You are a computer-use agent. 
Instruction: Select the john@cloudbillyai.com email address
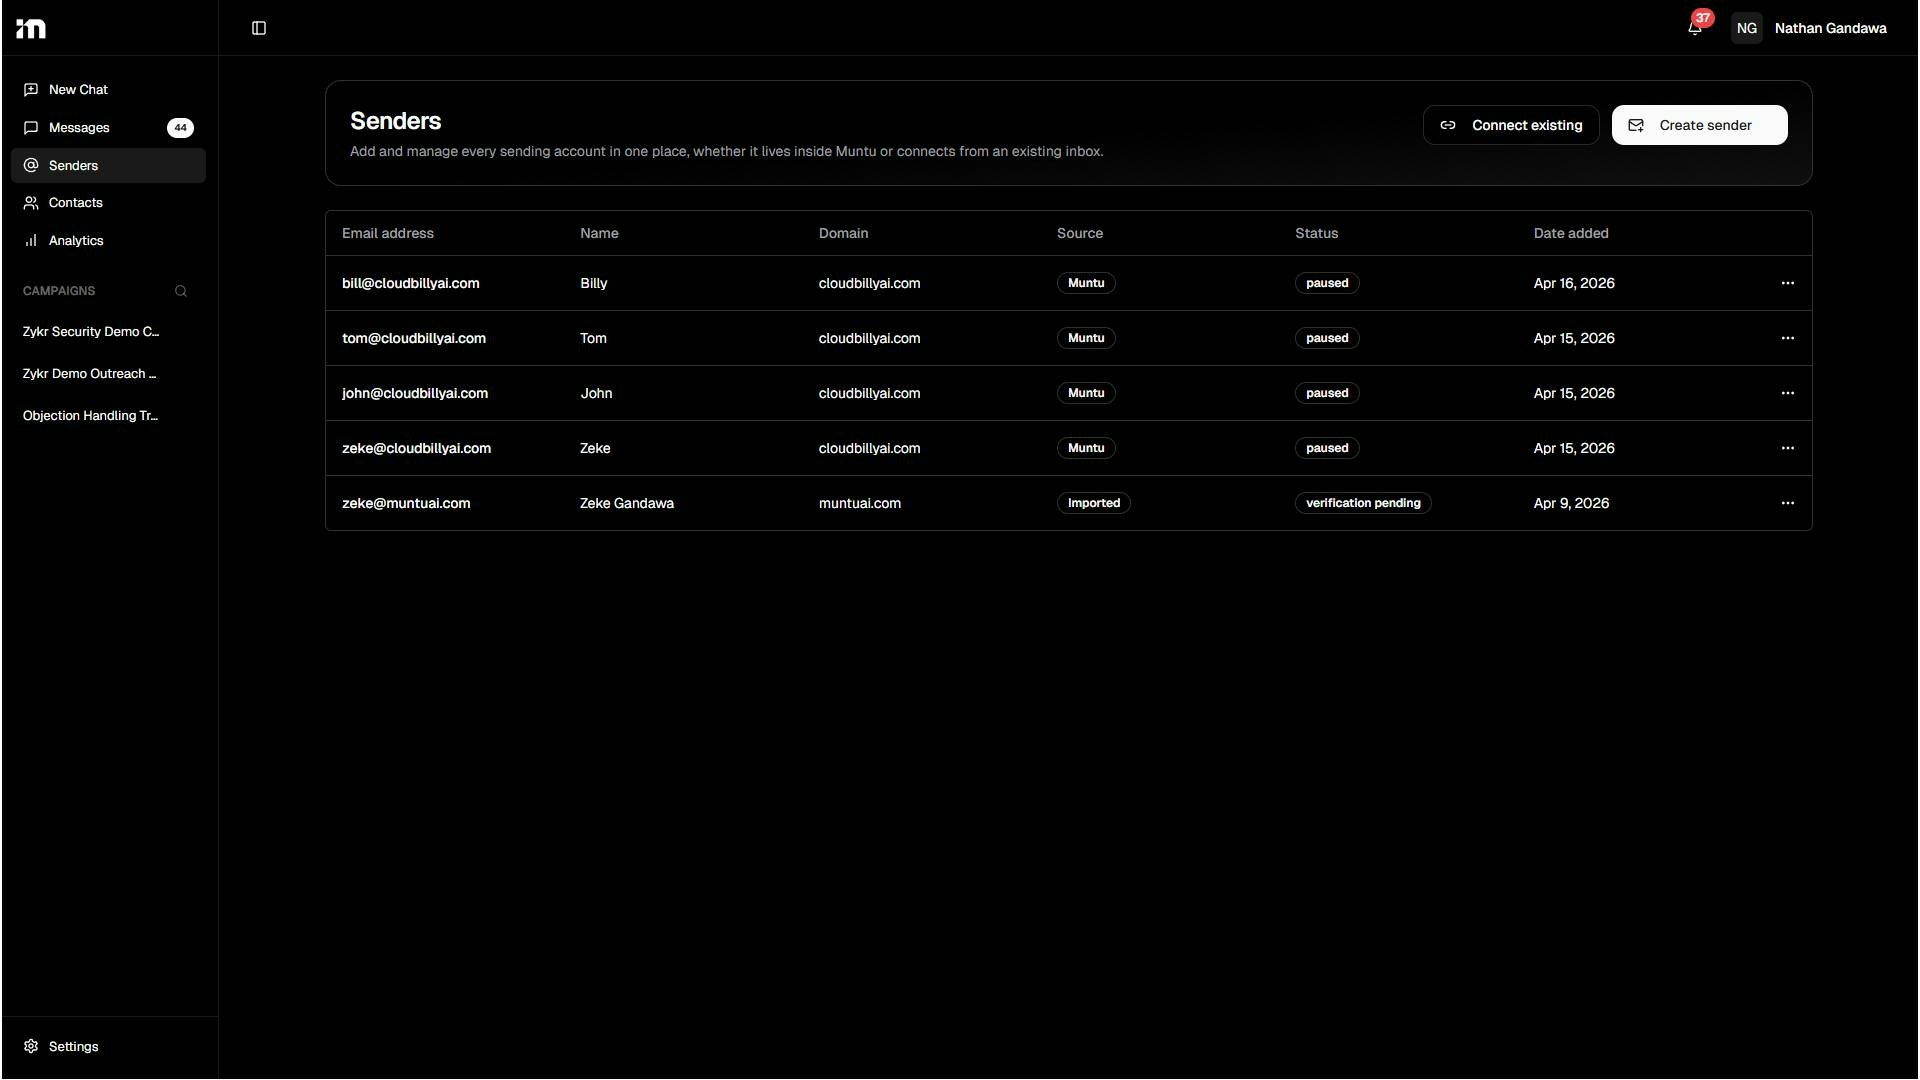pos(415,394)
